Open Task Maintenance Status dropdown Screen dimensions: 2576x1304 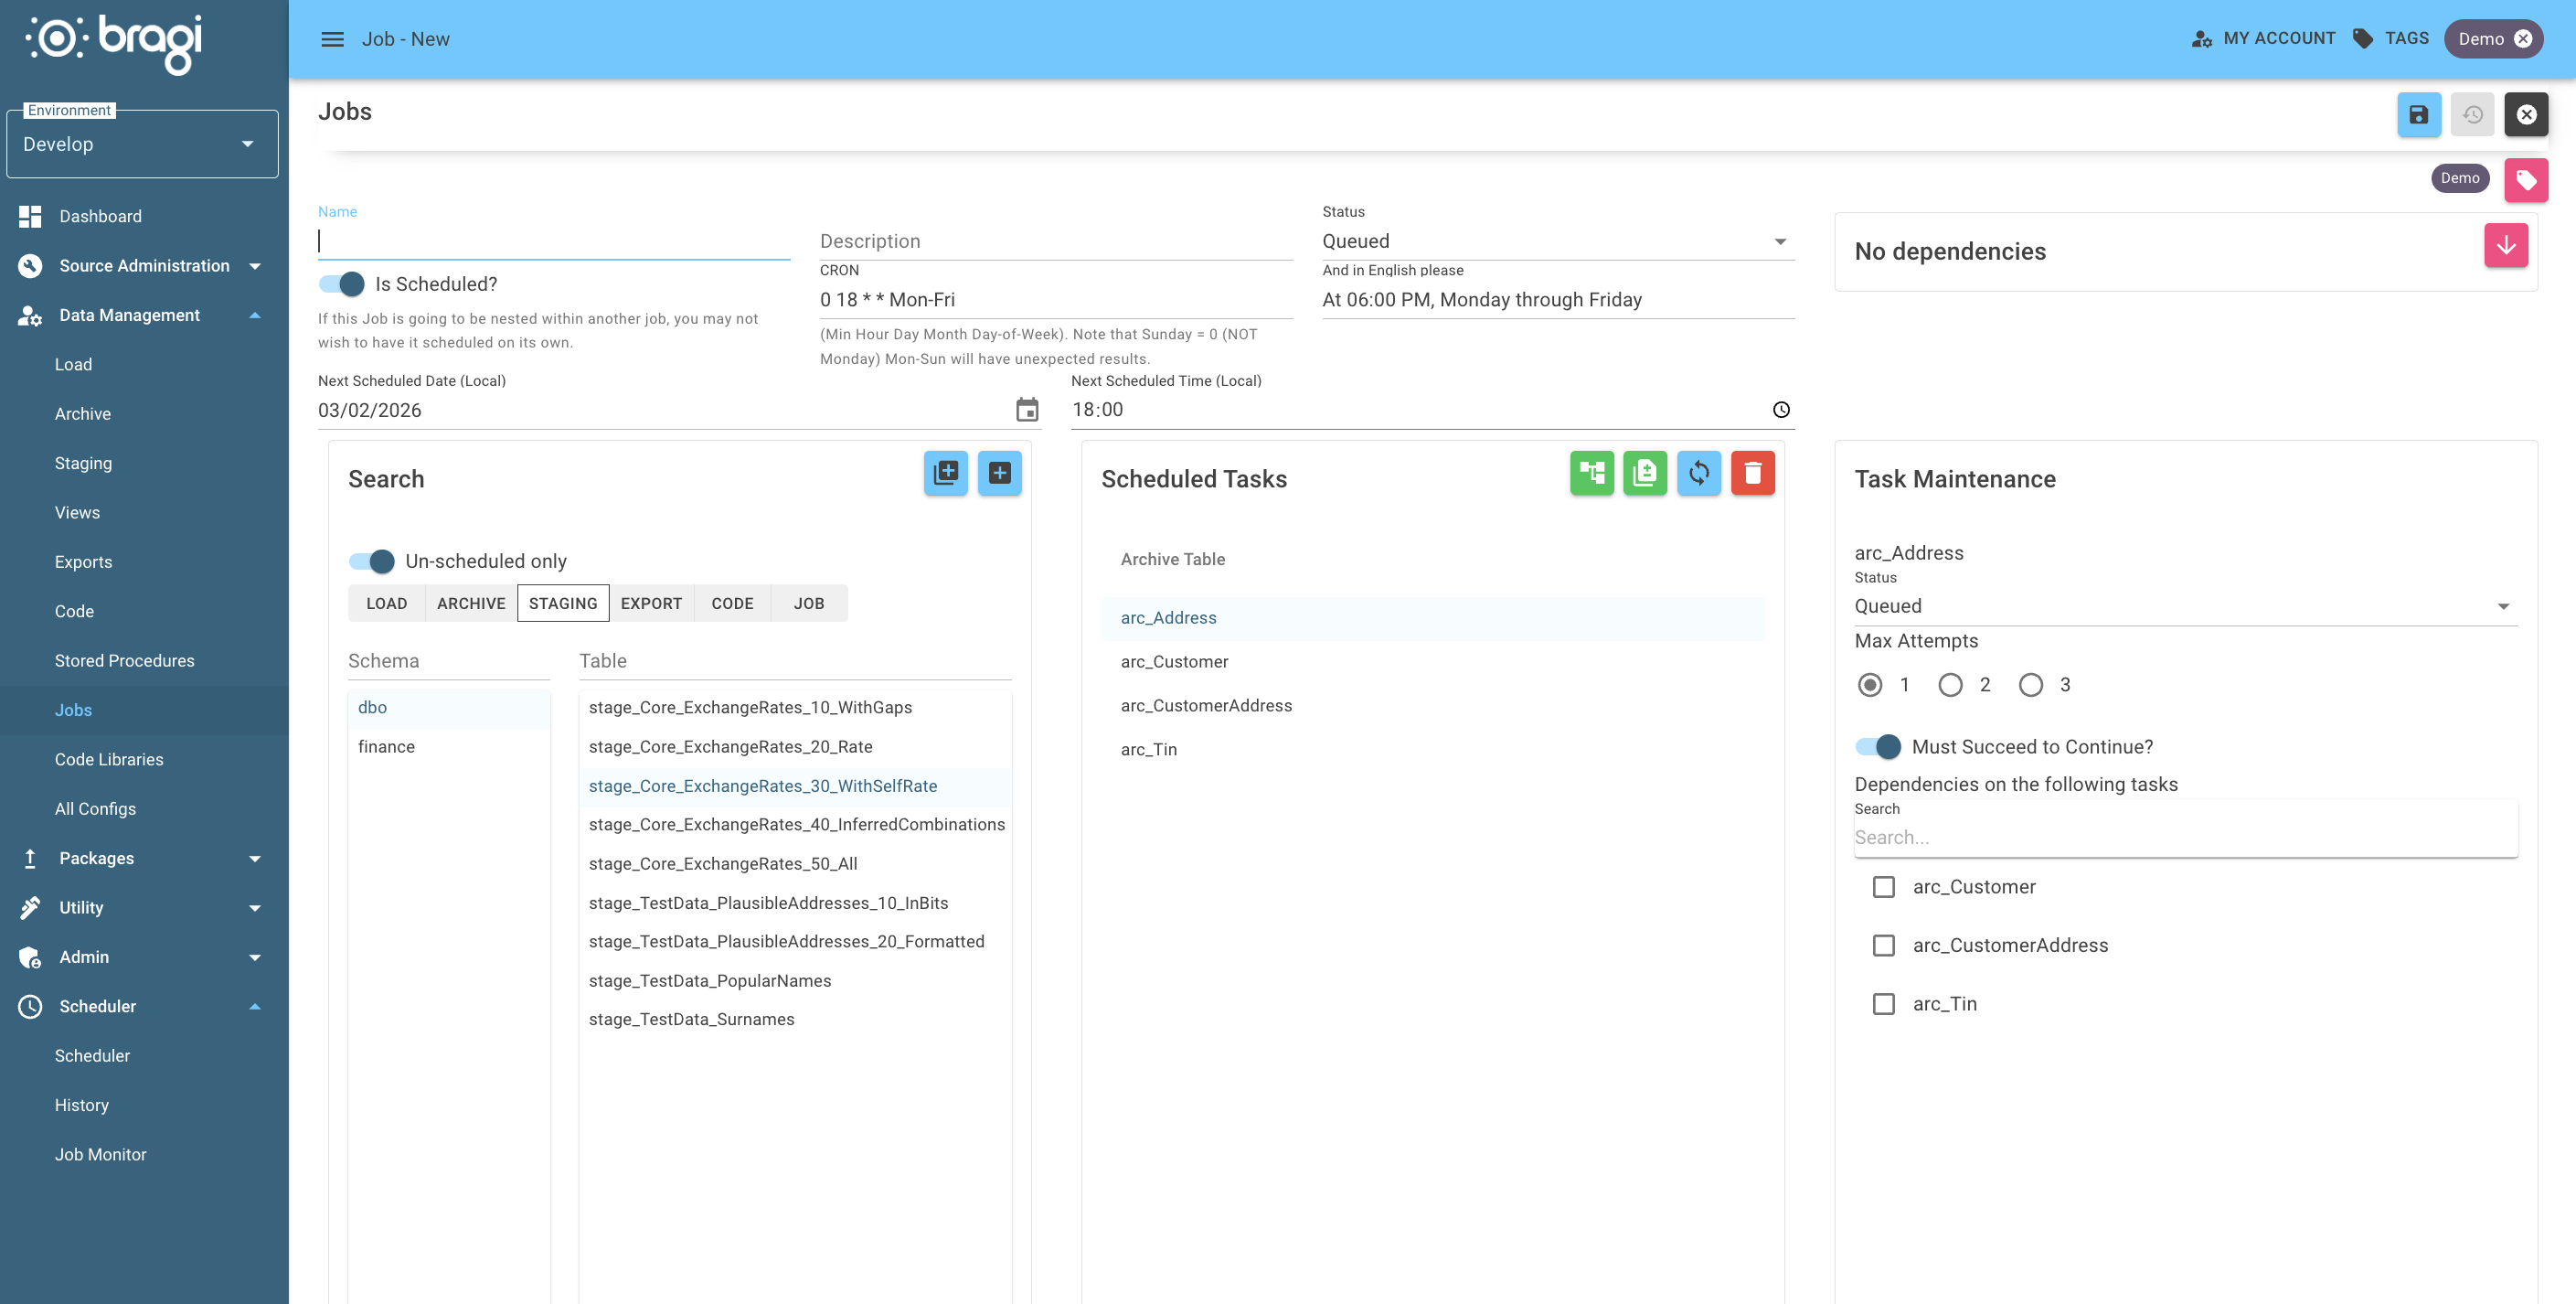coord(2185,606)
